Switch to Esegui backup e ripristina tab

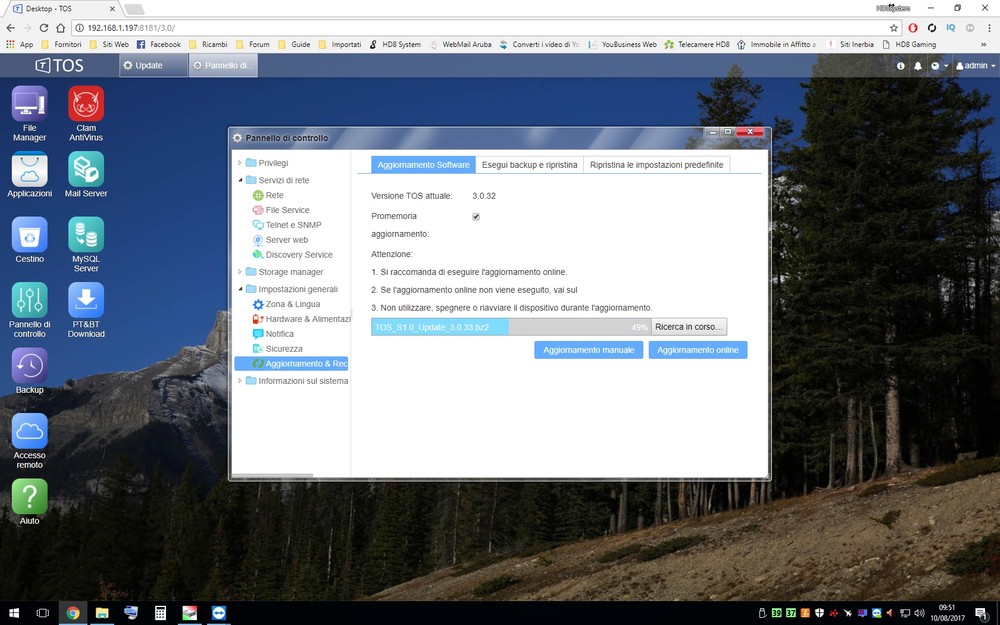point(529,165)
